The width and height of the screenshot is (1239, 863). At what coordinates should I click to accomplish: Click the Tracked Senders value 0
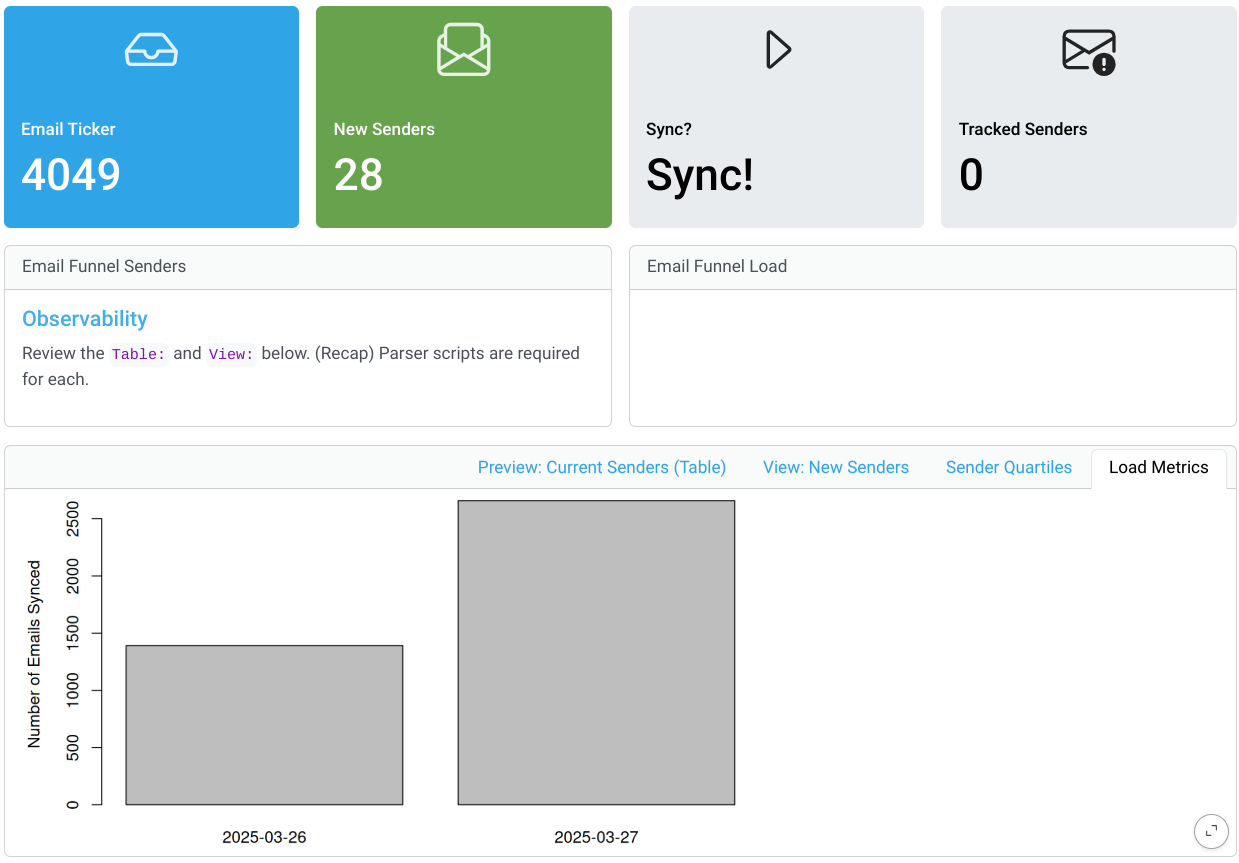coord(971,175)
